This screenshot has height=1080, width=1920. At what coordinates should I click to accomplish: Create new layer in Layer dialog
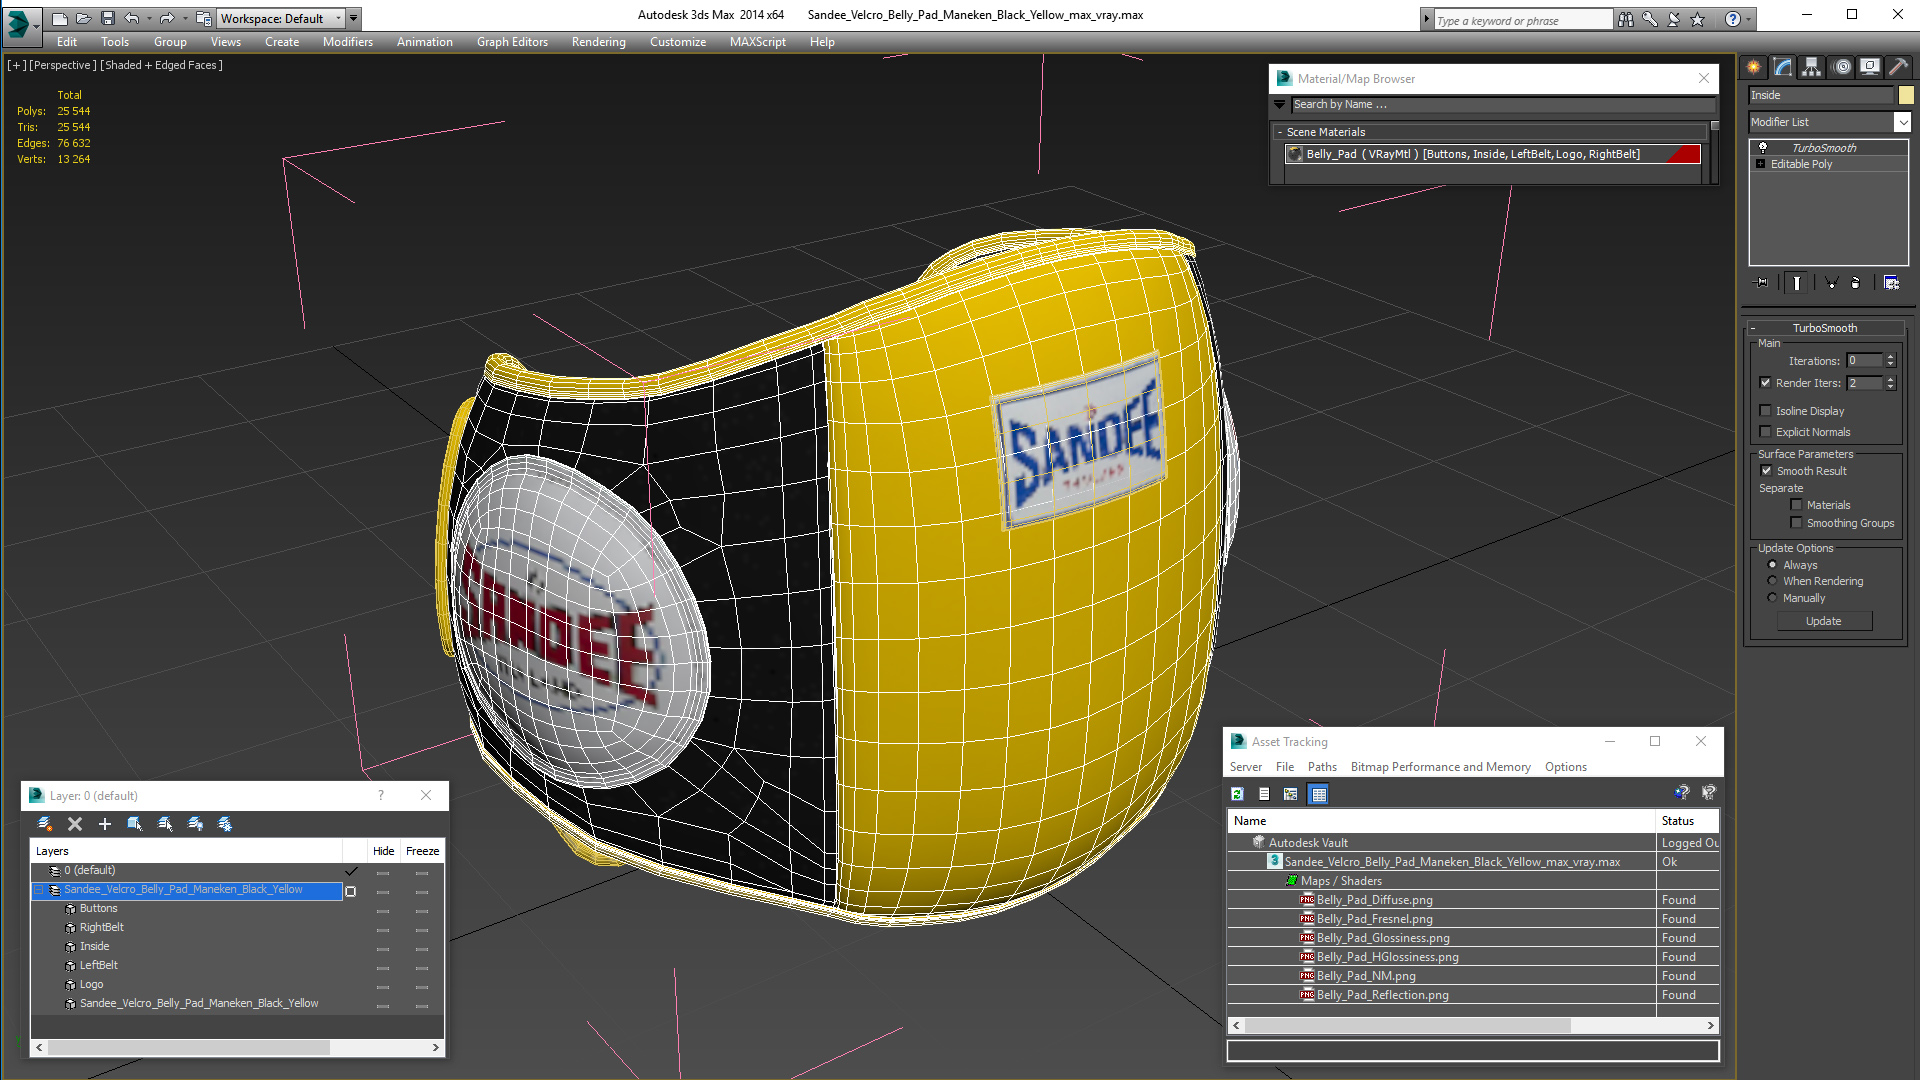[45, 823]
